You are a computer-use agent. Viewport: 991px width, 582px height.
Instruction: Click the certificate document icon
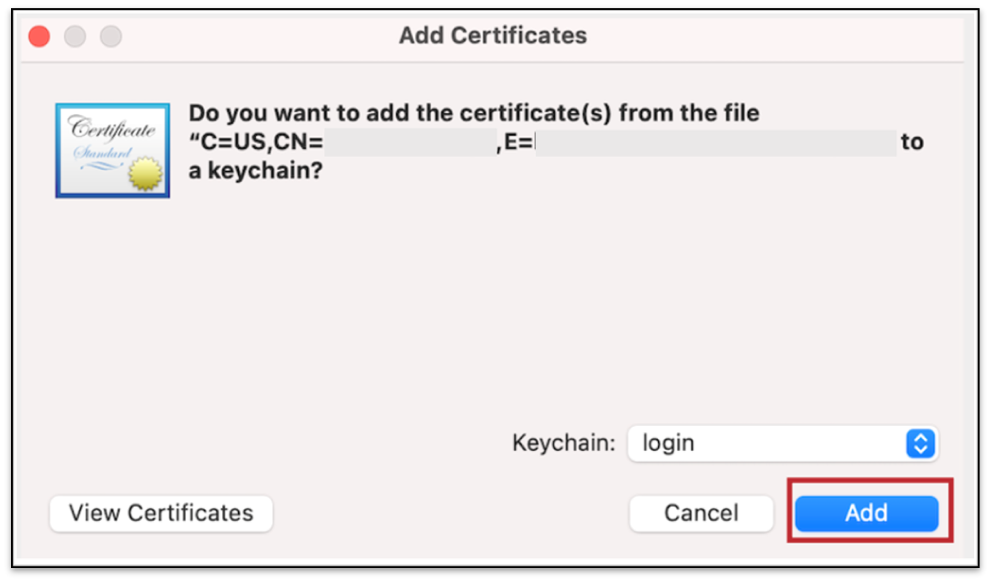pos(112,150)
